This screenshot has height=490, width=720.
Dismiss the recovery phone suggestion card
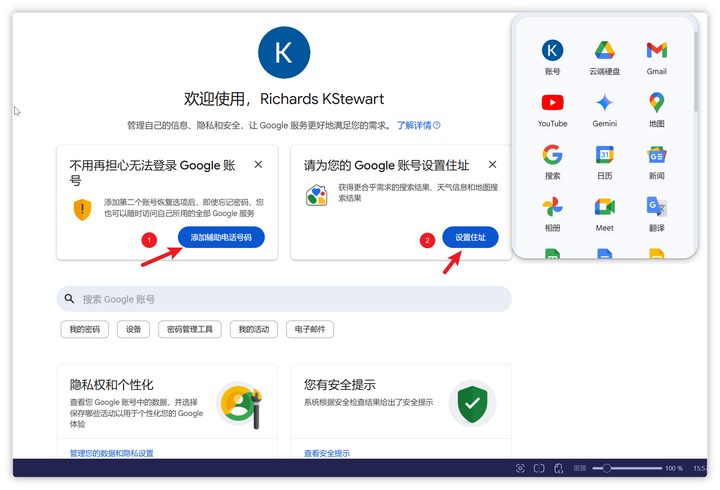point(258,165)
